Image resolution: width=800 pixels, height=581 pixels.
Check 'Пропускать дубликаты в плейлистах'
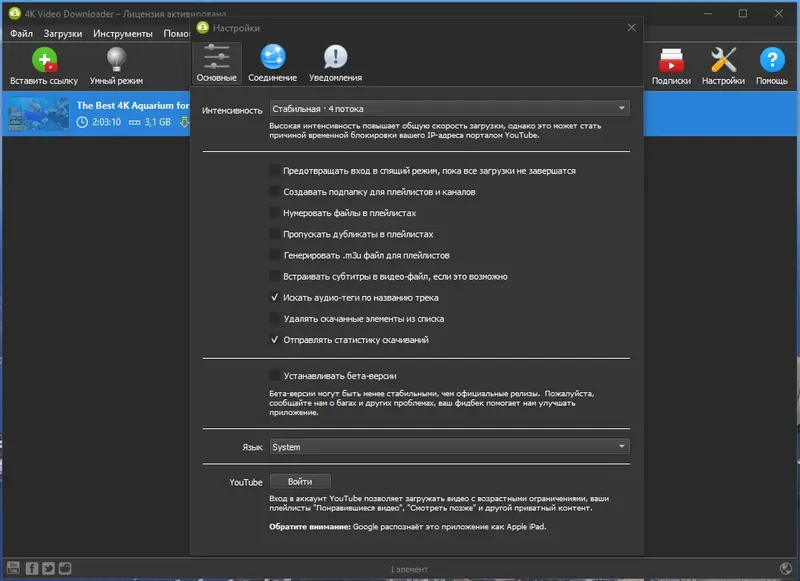(x=274, y=234)
